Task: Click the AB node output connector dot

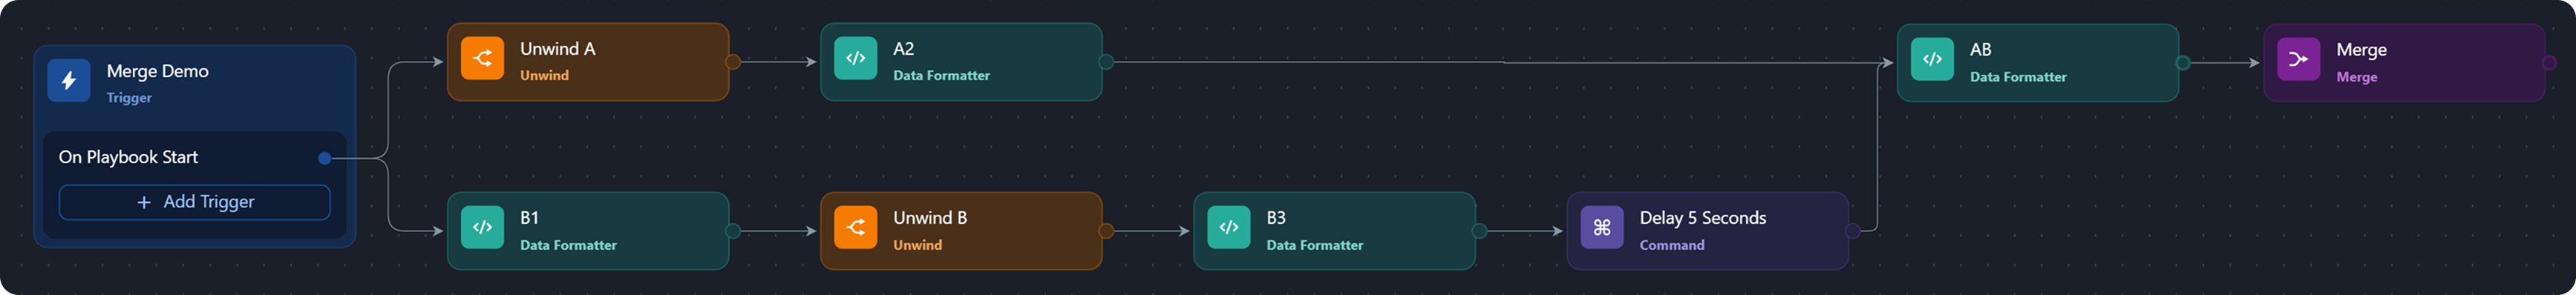Action: coord(2183,63)
